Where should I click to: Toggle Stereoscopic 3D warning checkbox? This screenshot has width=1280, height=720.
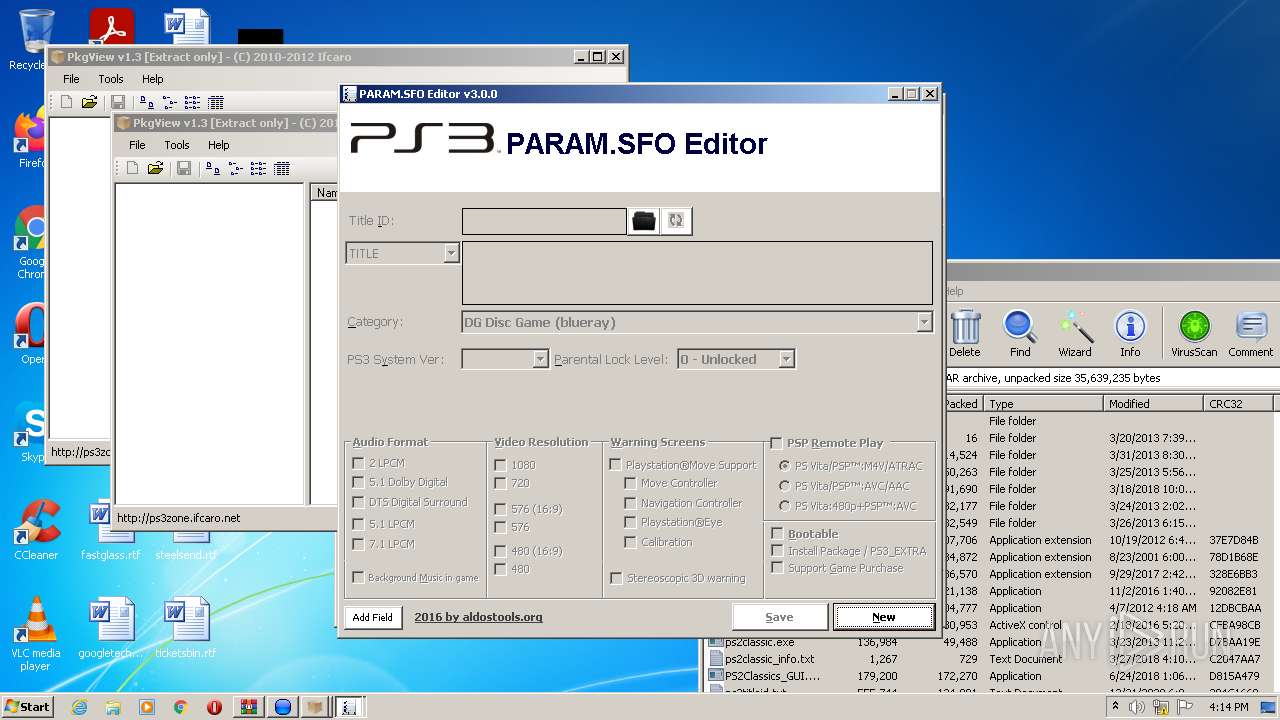click(616, 578)
